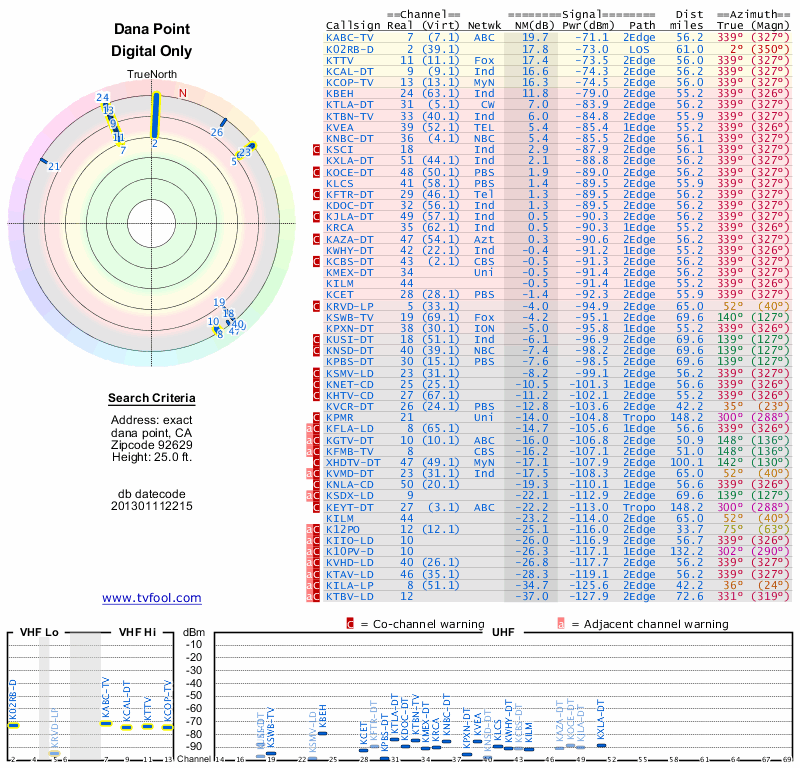The width and height of the screenshot is (800, 768).
Task: Select the KTLA-DT callsign
Action: pyautogui.click(x=350, y=105)
